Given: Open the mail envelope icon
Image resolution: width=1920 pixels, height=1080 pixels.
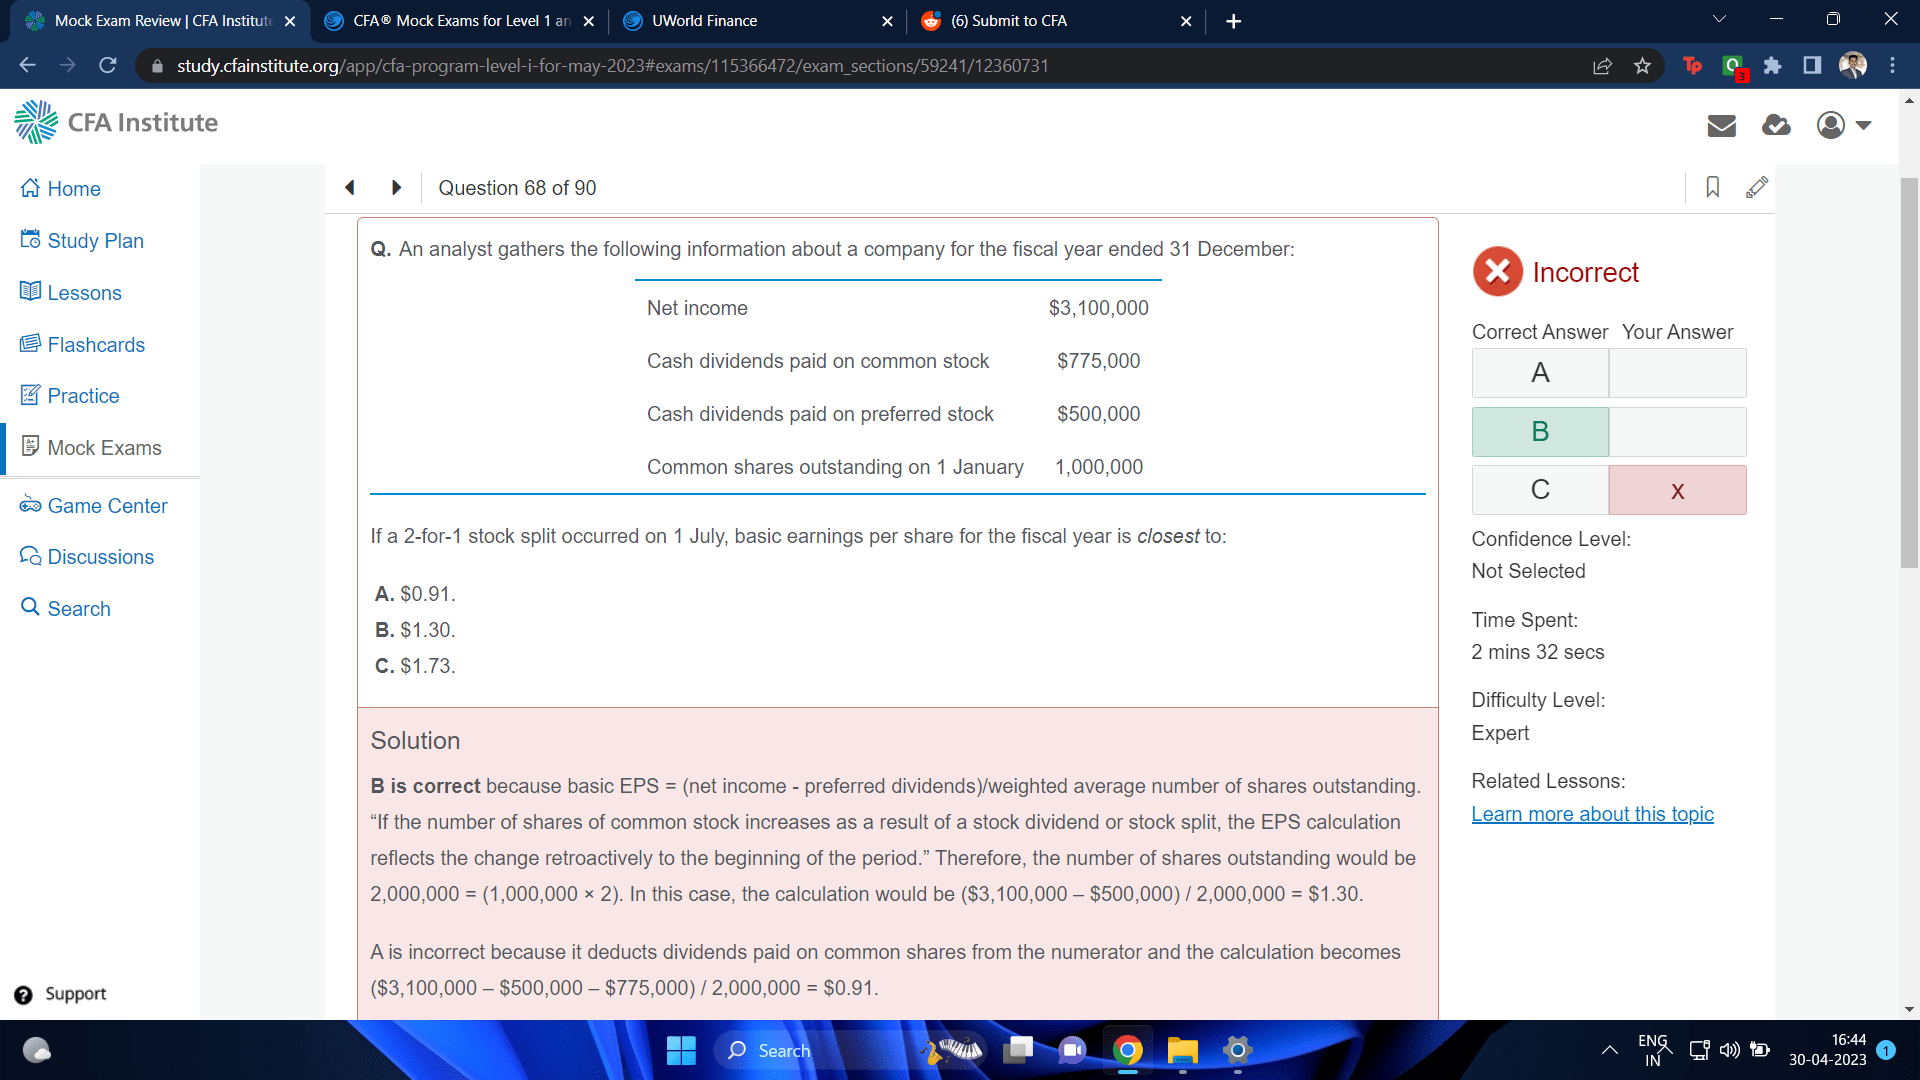Looking at the screenshot, I should point(1721,125).
